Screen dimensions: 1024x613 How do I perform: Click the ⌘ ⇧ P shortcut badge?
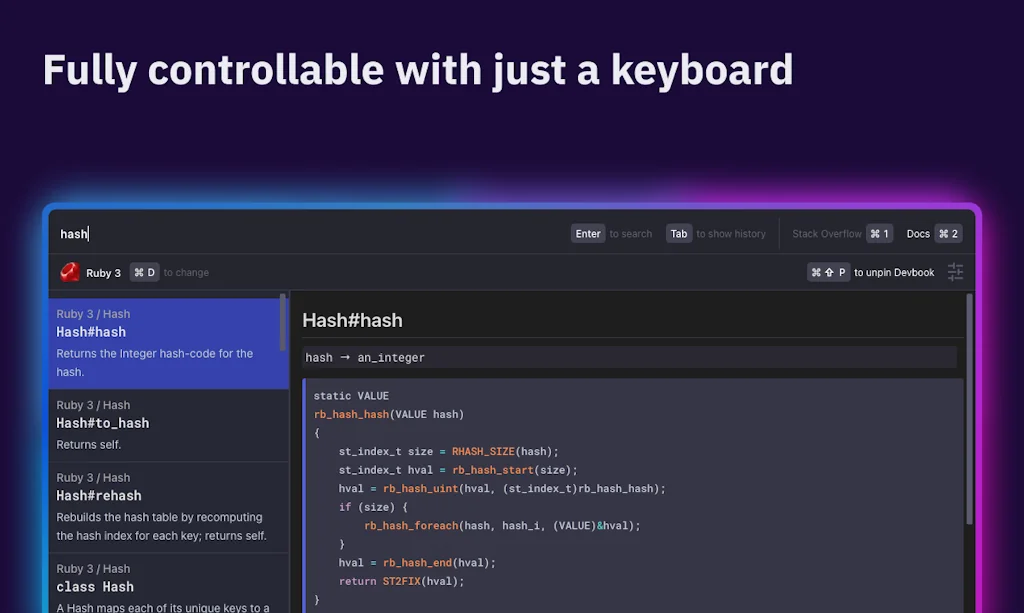pyautogui.click(x=828, y=272)
